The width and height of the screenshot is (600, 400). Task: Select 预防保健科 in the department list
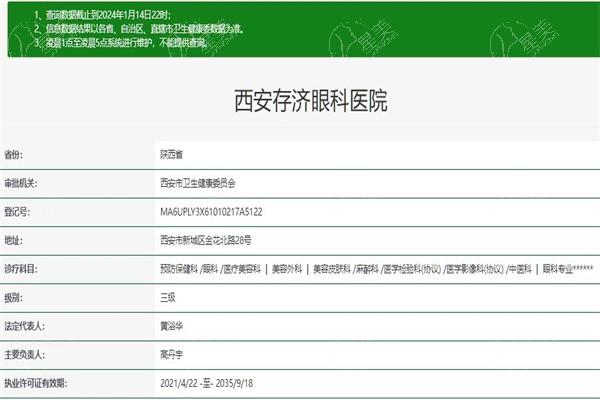click(x=179, y=269)
